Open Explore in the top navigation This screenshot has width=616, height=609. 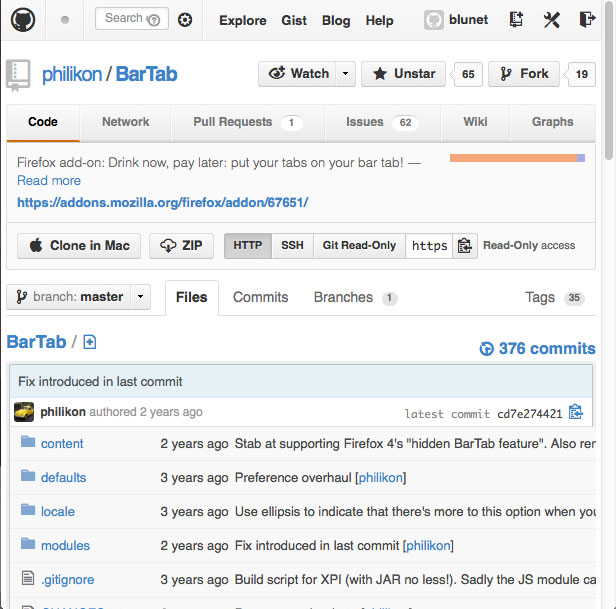click(x=243, y=20)
